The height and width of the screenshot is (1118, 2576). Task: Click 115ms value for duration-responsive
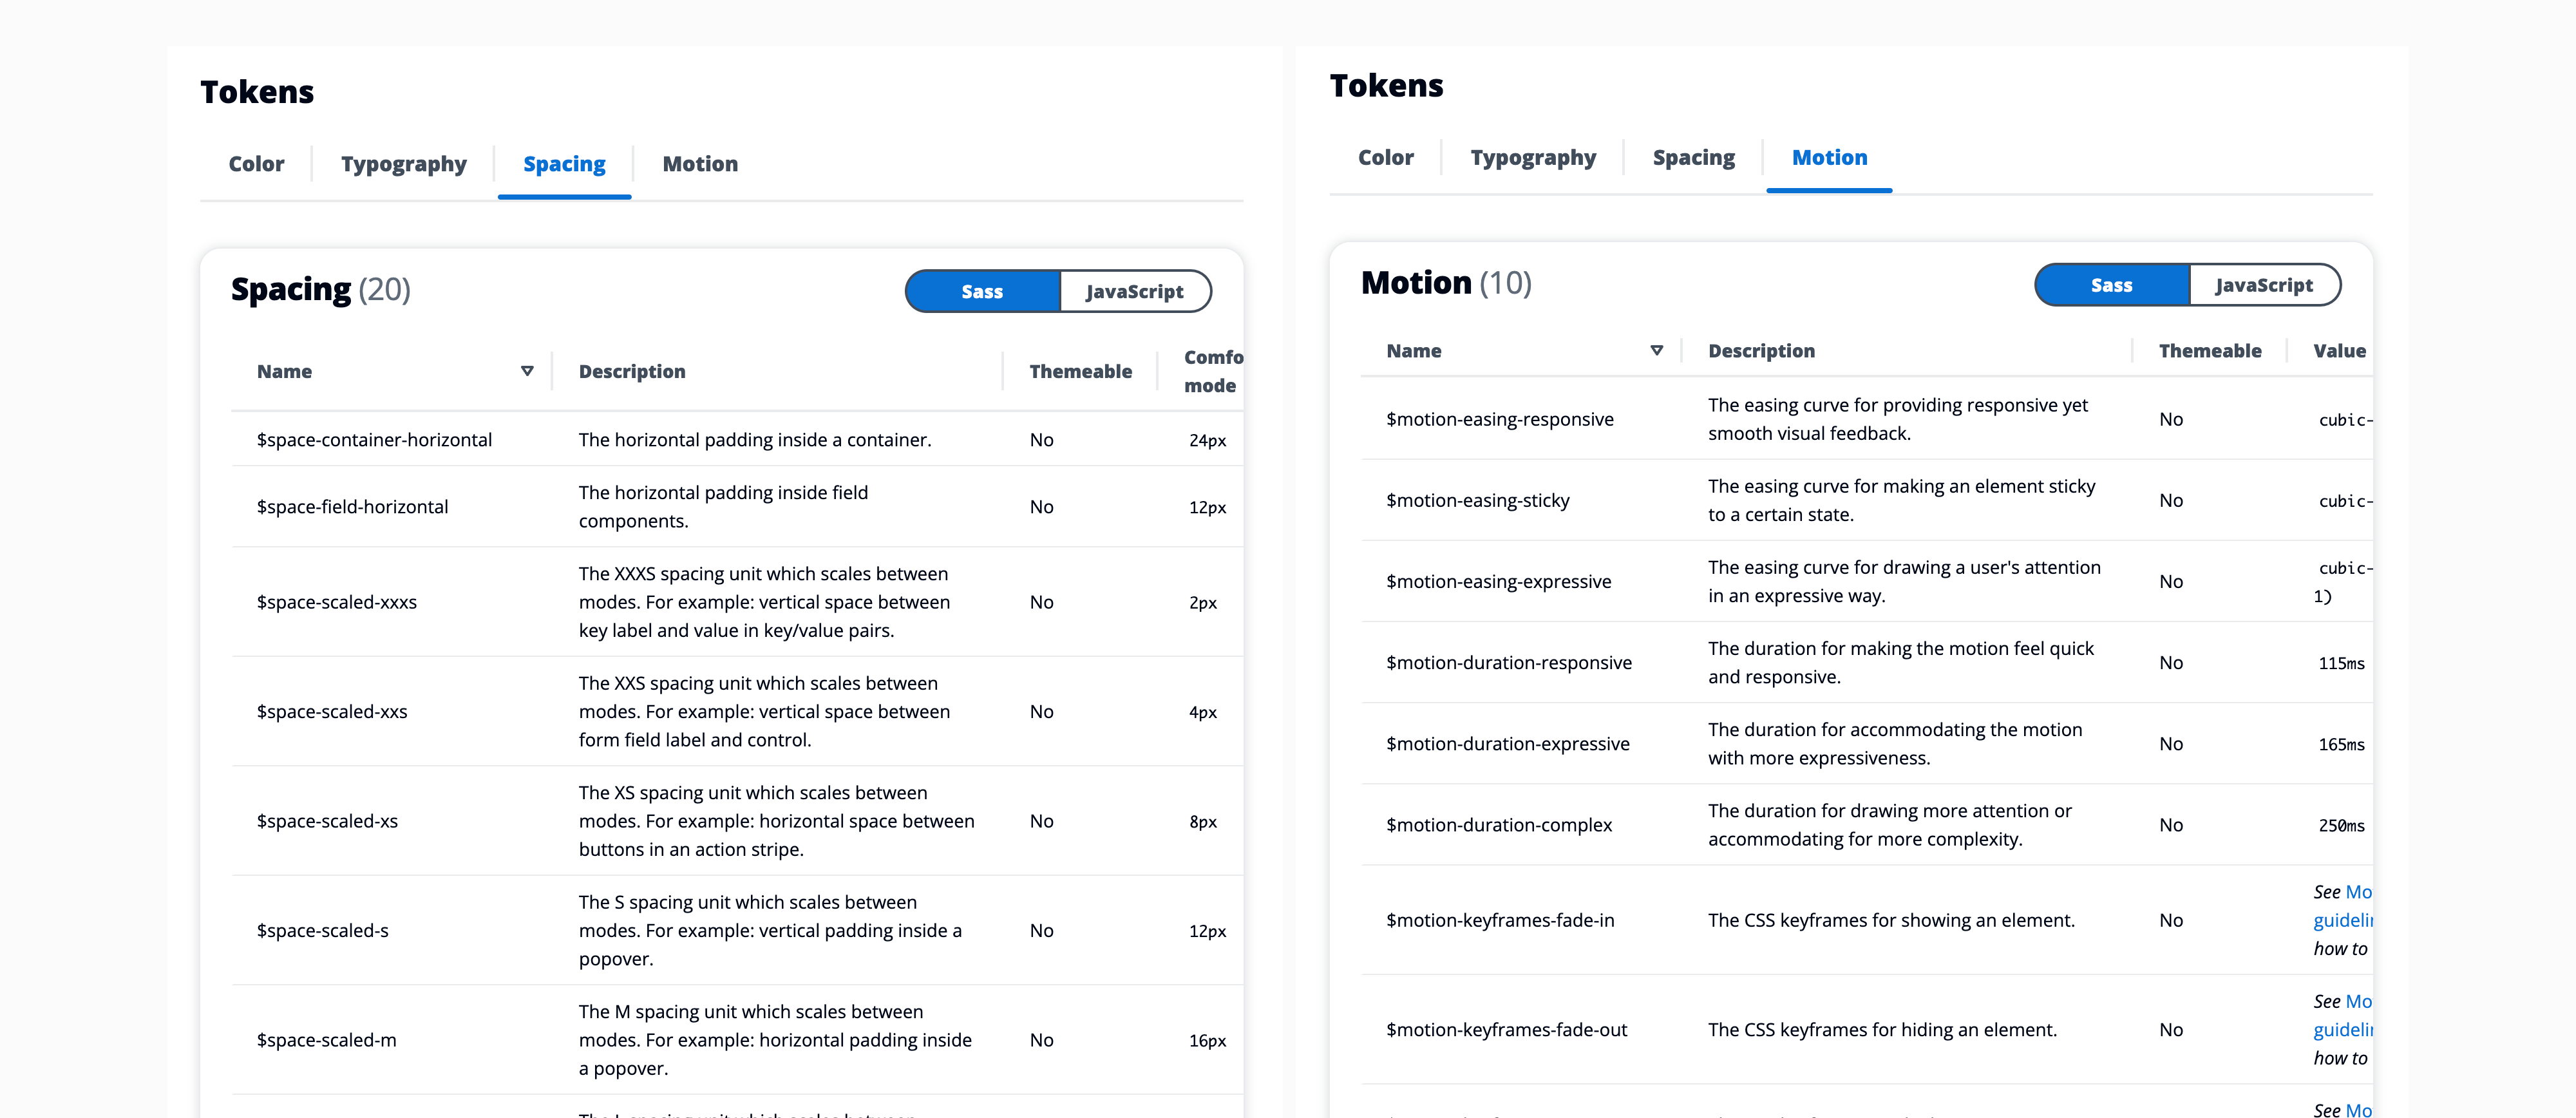pos(2342,664)
